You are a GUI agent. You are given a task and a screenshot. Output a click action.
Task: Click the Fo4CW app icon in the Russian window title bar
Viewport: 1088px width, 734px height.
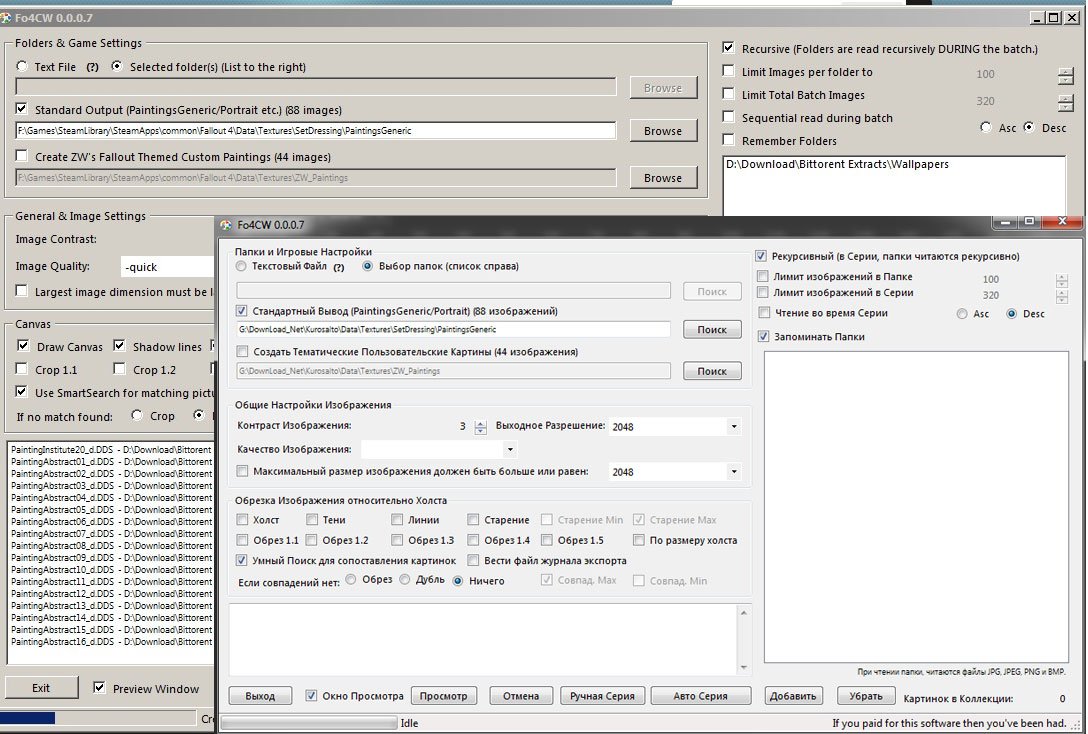[228, 225]
